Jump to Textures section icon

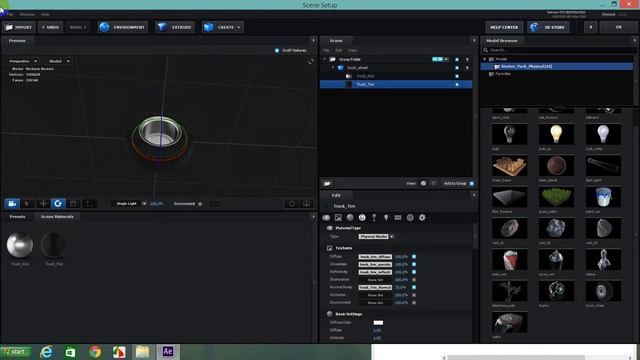point(338,218)
